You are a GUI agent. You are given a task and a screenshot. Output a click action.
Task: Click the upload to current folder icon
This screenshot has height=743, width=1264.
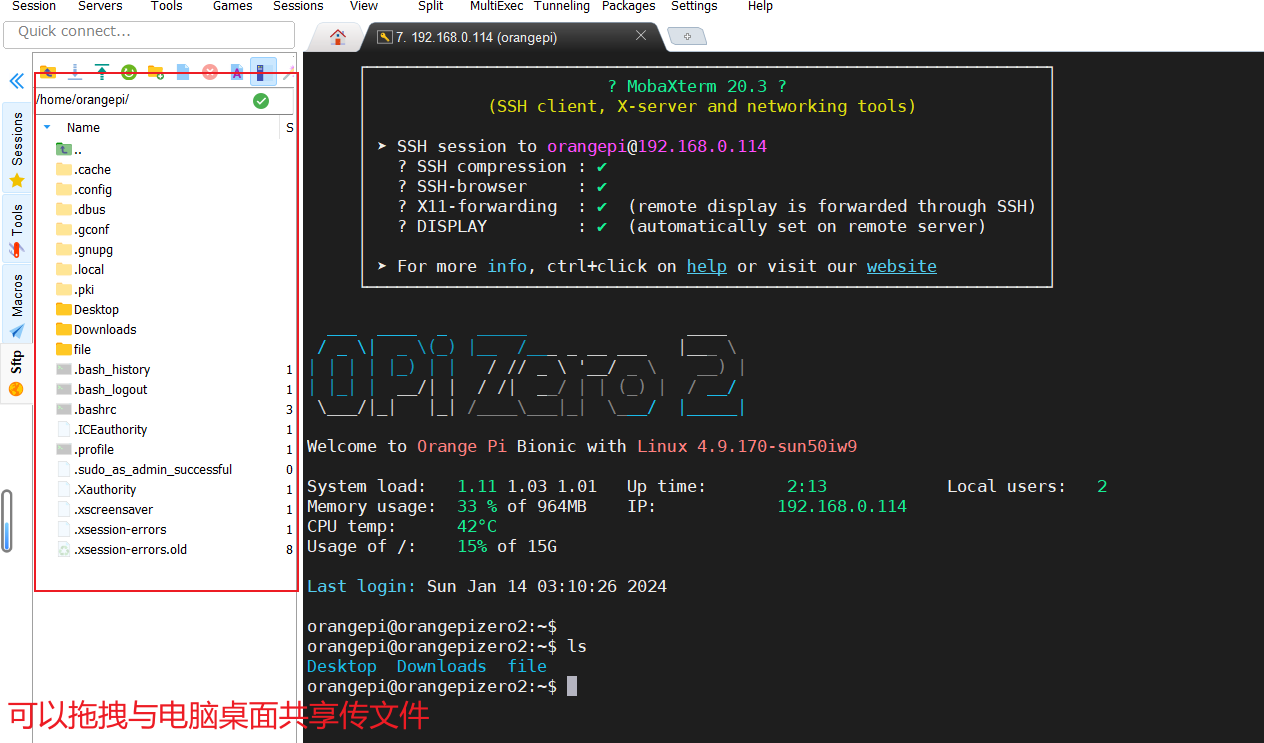click(x=102, y=72)
